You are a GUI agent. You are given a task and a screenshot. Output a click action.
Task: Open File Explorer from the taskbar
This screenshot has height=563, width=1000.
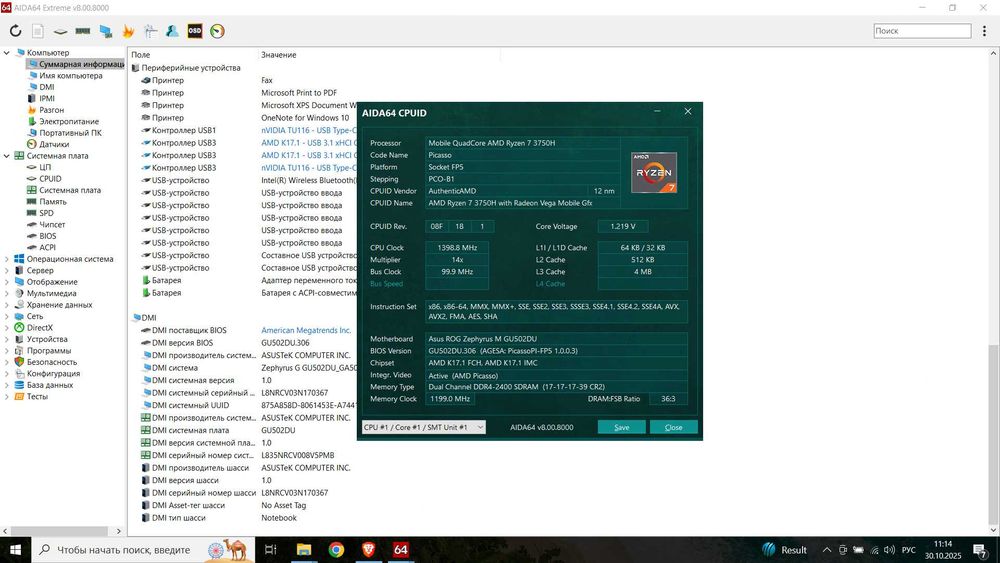[x=304, y=550]
